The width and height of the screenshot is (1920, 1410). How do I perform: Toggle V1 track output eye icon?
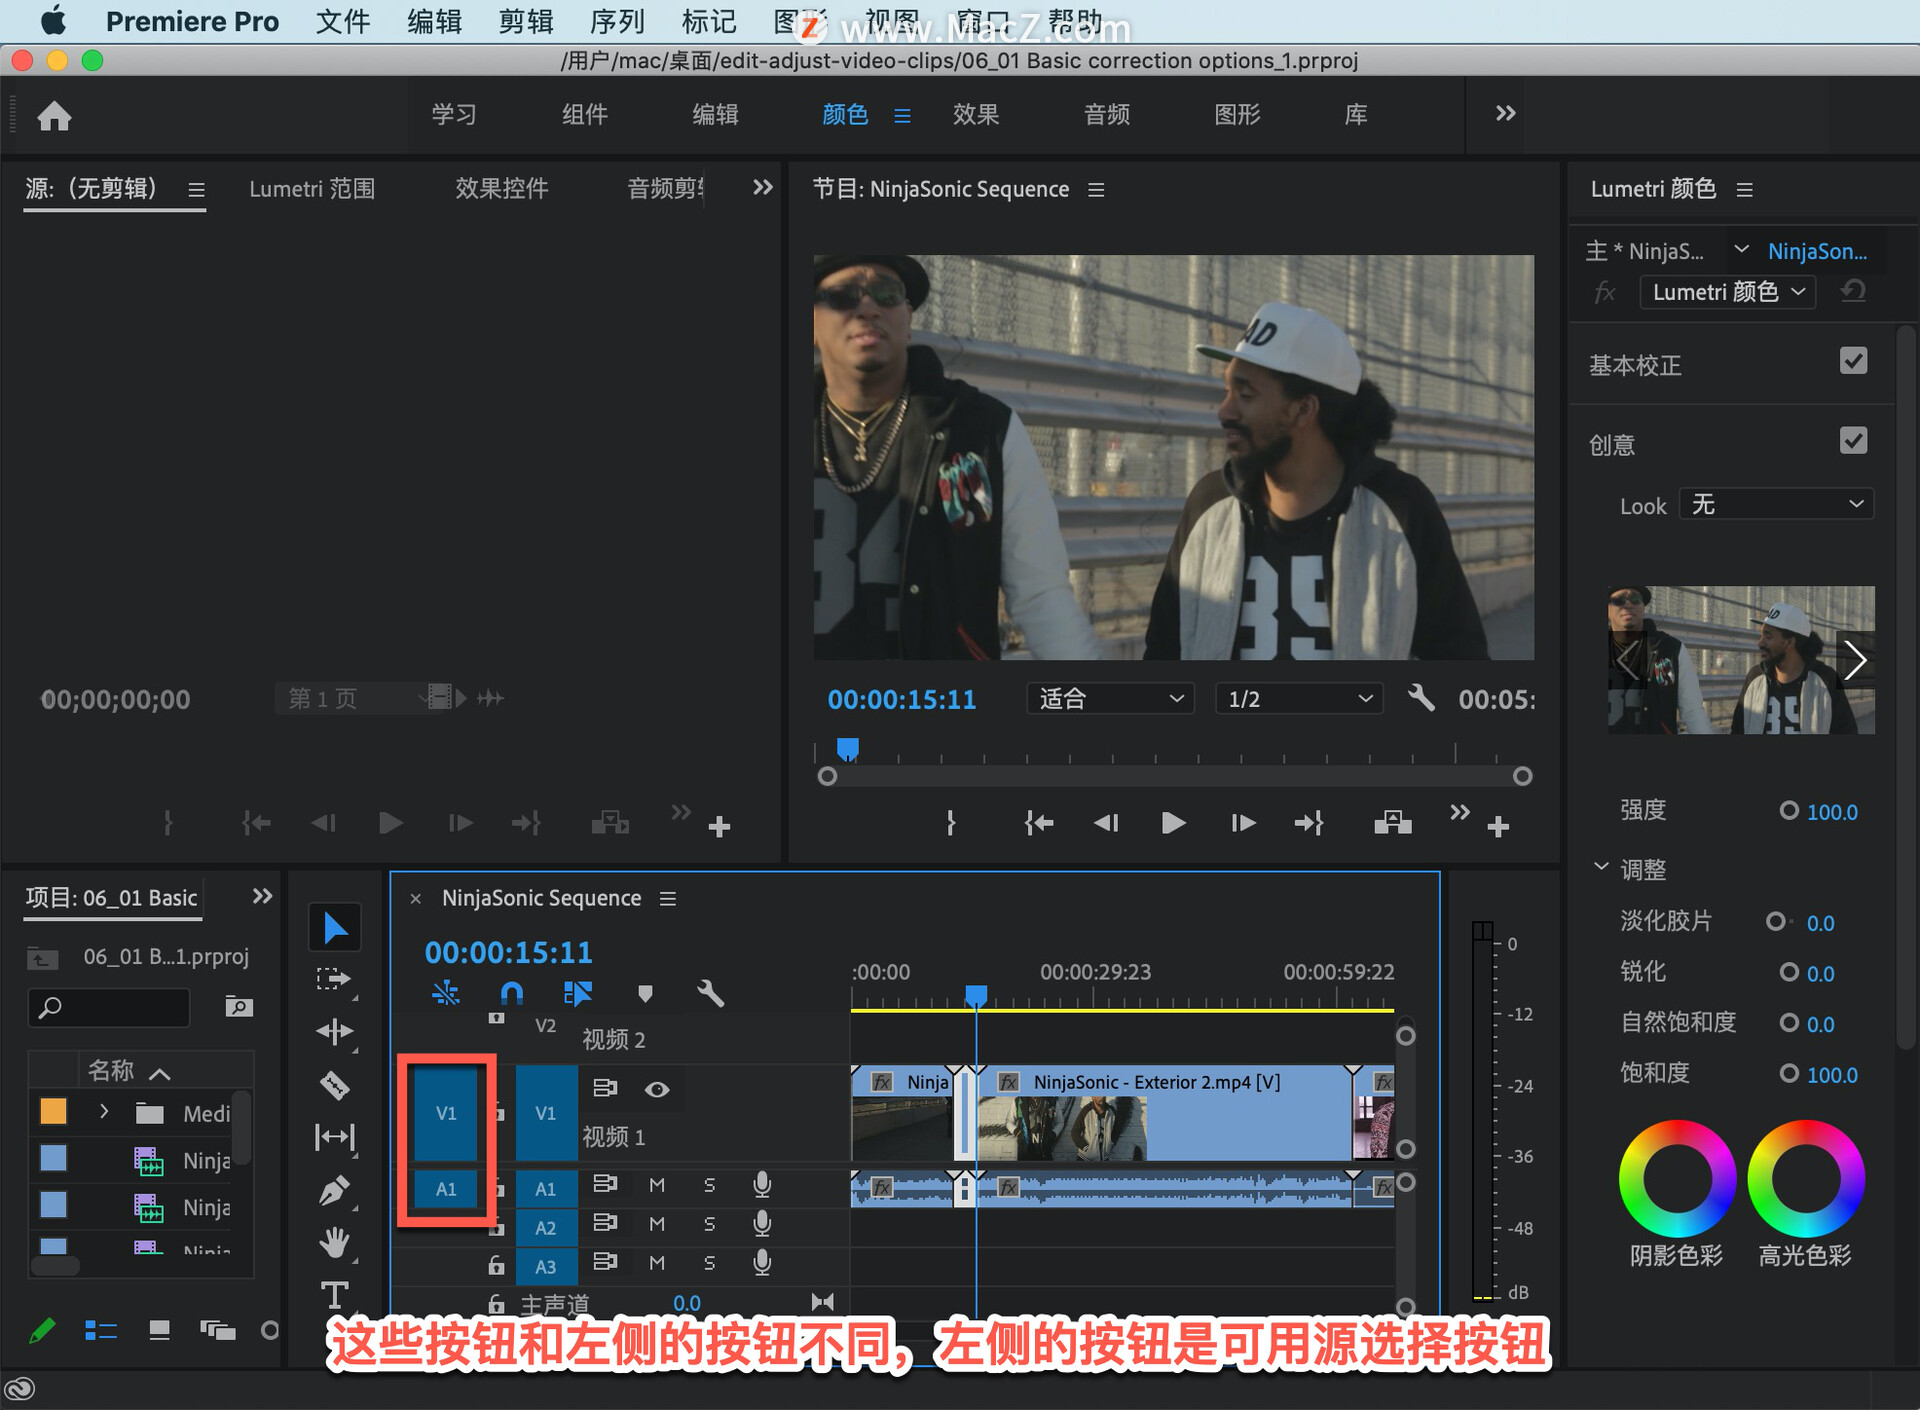point(657,1089)
